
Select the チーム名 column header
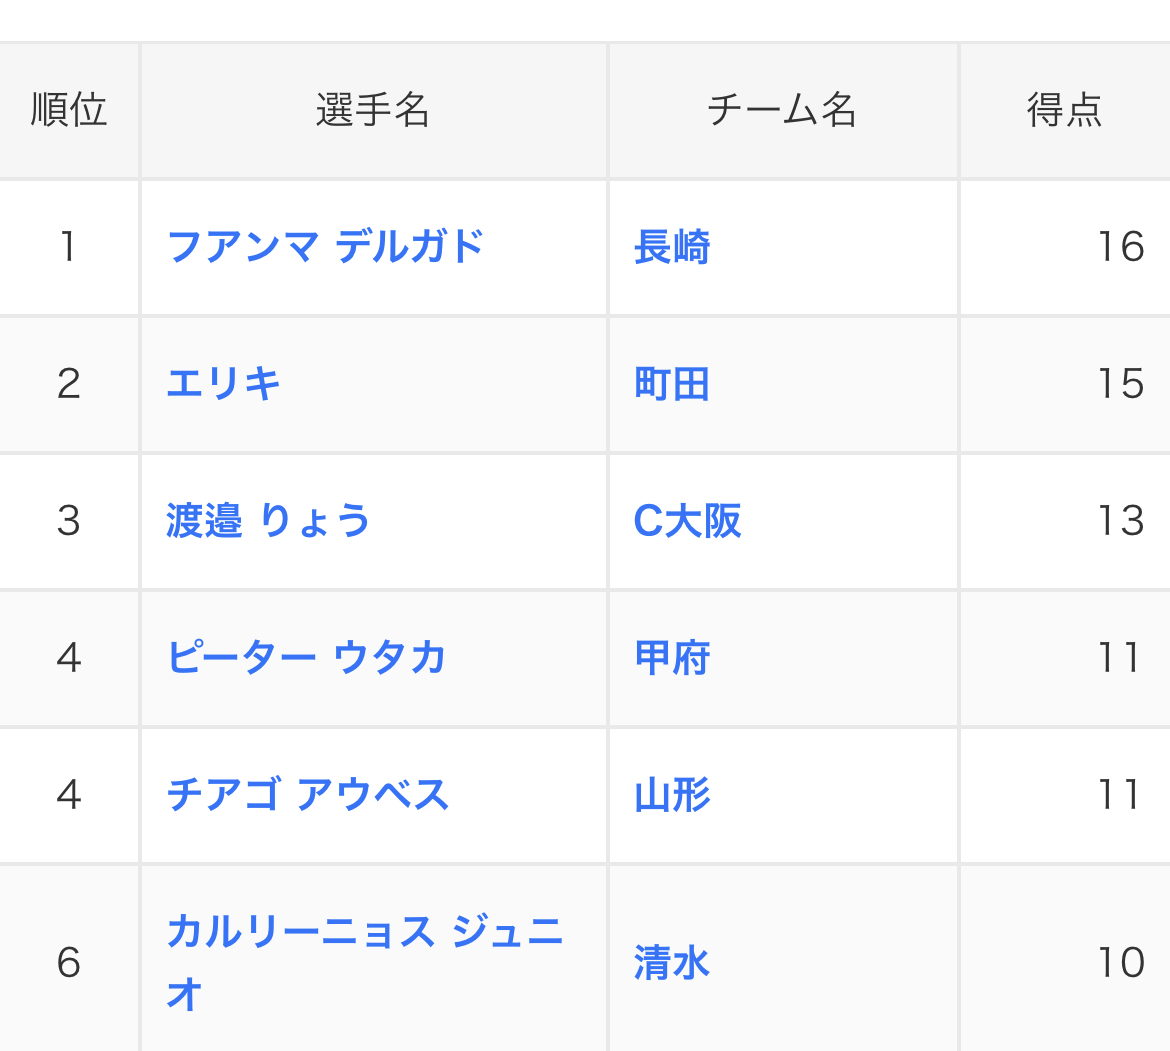[782, 110]
